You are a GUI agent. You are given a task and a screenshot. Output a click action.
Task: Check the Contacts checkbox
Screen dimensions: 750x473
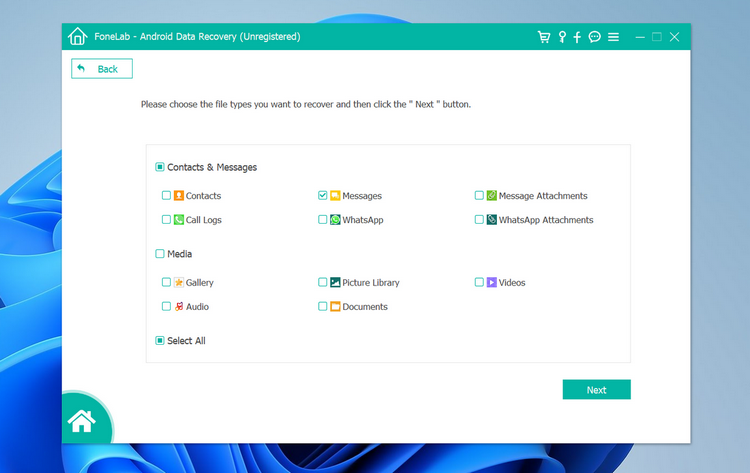(166, 195)
